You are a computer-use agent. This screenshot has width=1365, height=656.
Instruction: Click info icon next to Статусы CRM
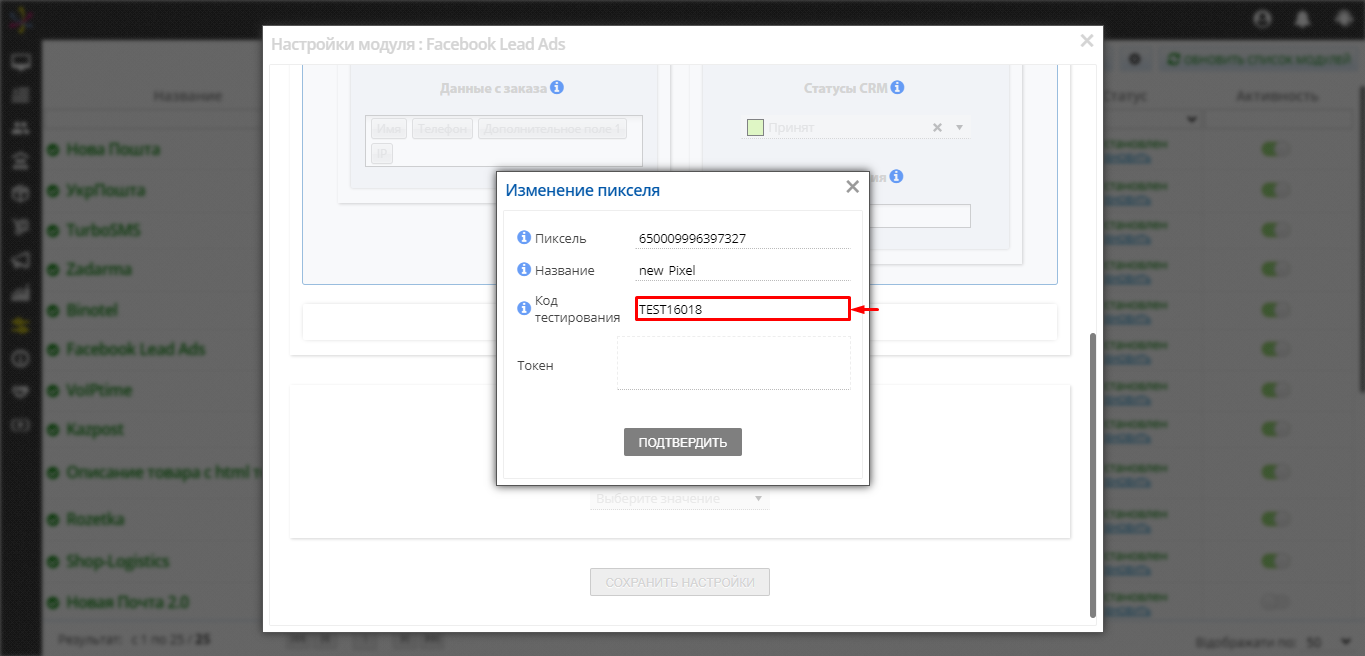897,87
